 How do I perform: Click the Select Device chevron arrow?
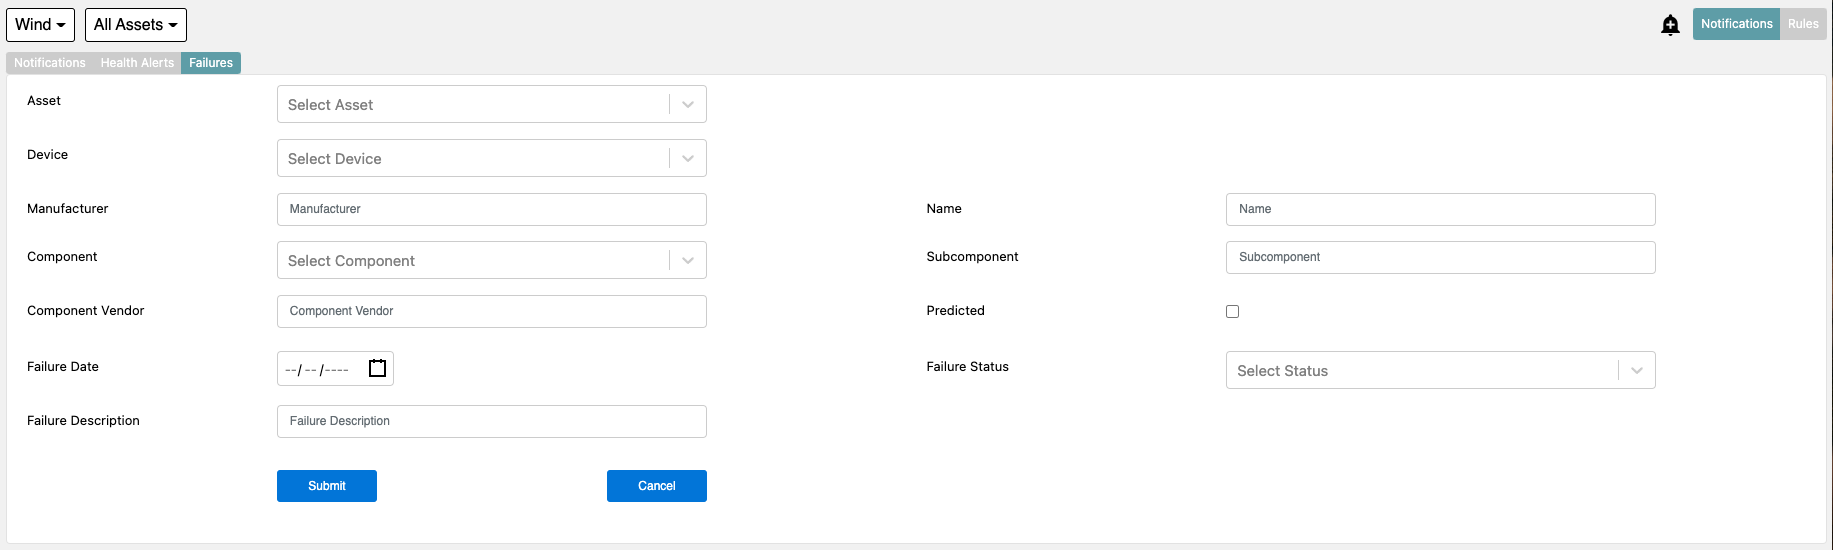click(688, 158)
